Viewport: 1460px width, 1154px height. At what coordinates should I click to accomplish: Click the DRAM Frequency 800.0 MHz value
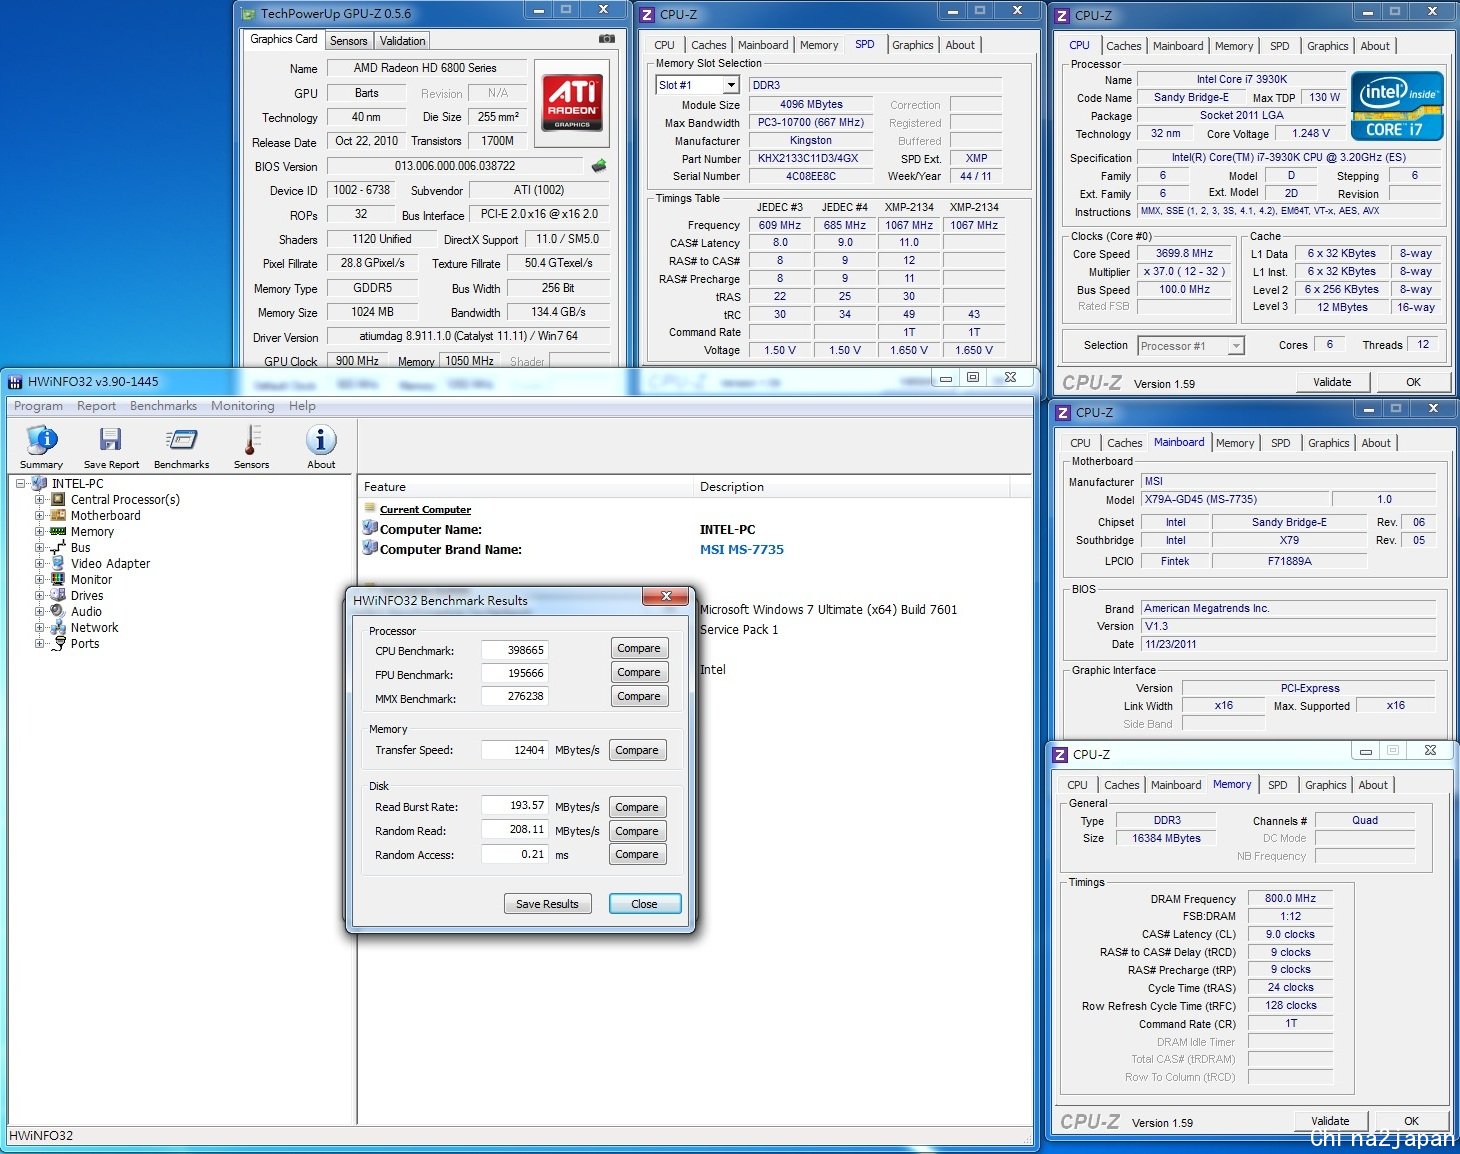tap(1290, 898)
